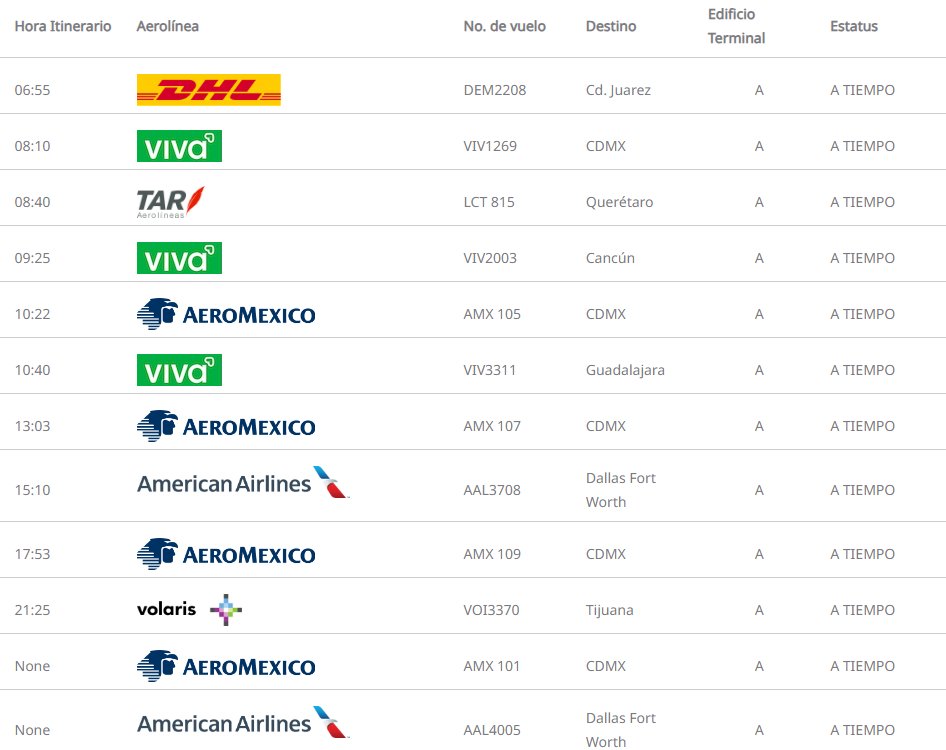946x750 pixels.
Task: Click the Aerolínea column header
Action: [167, 26]
